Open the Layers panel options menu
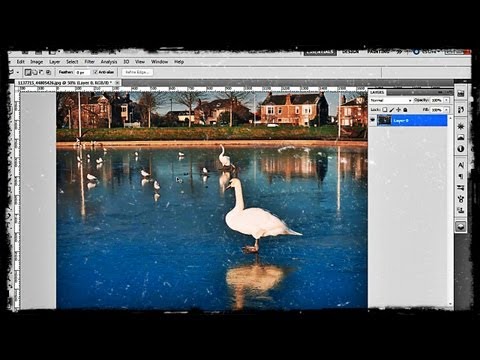This screenshot has height=360, width=480. (x=449, y=92)
